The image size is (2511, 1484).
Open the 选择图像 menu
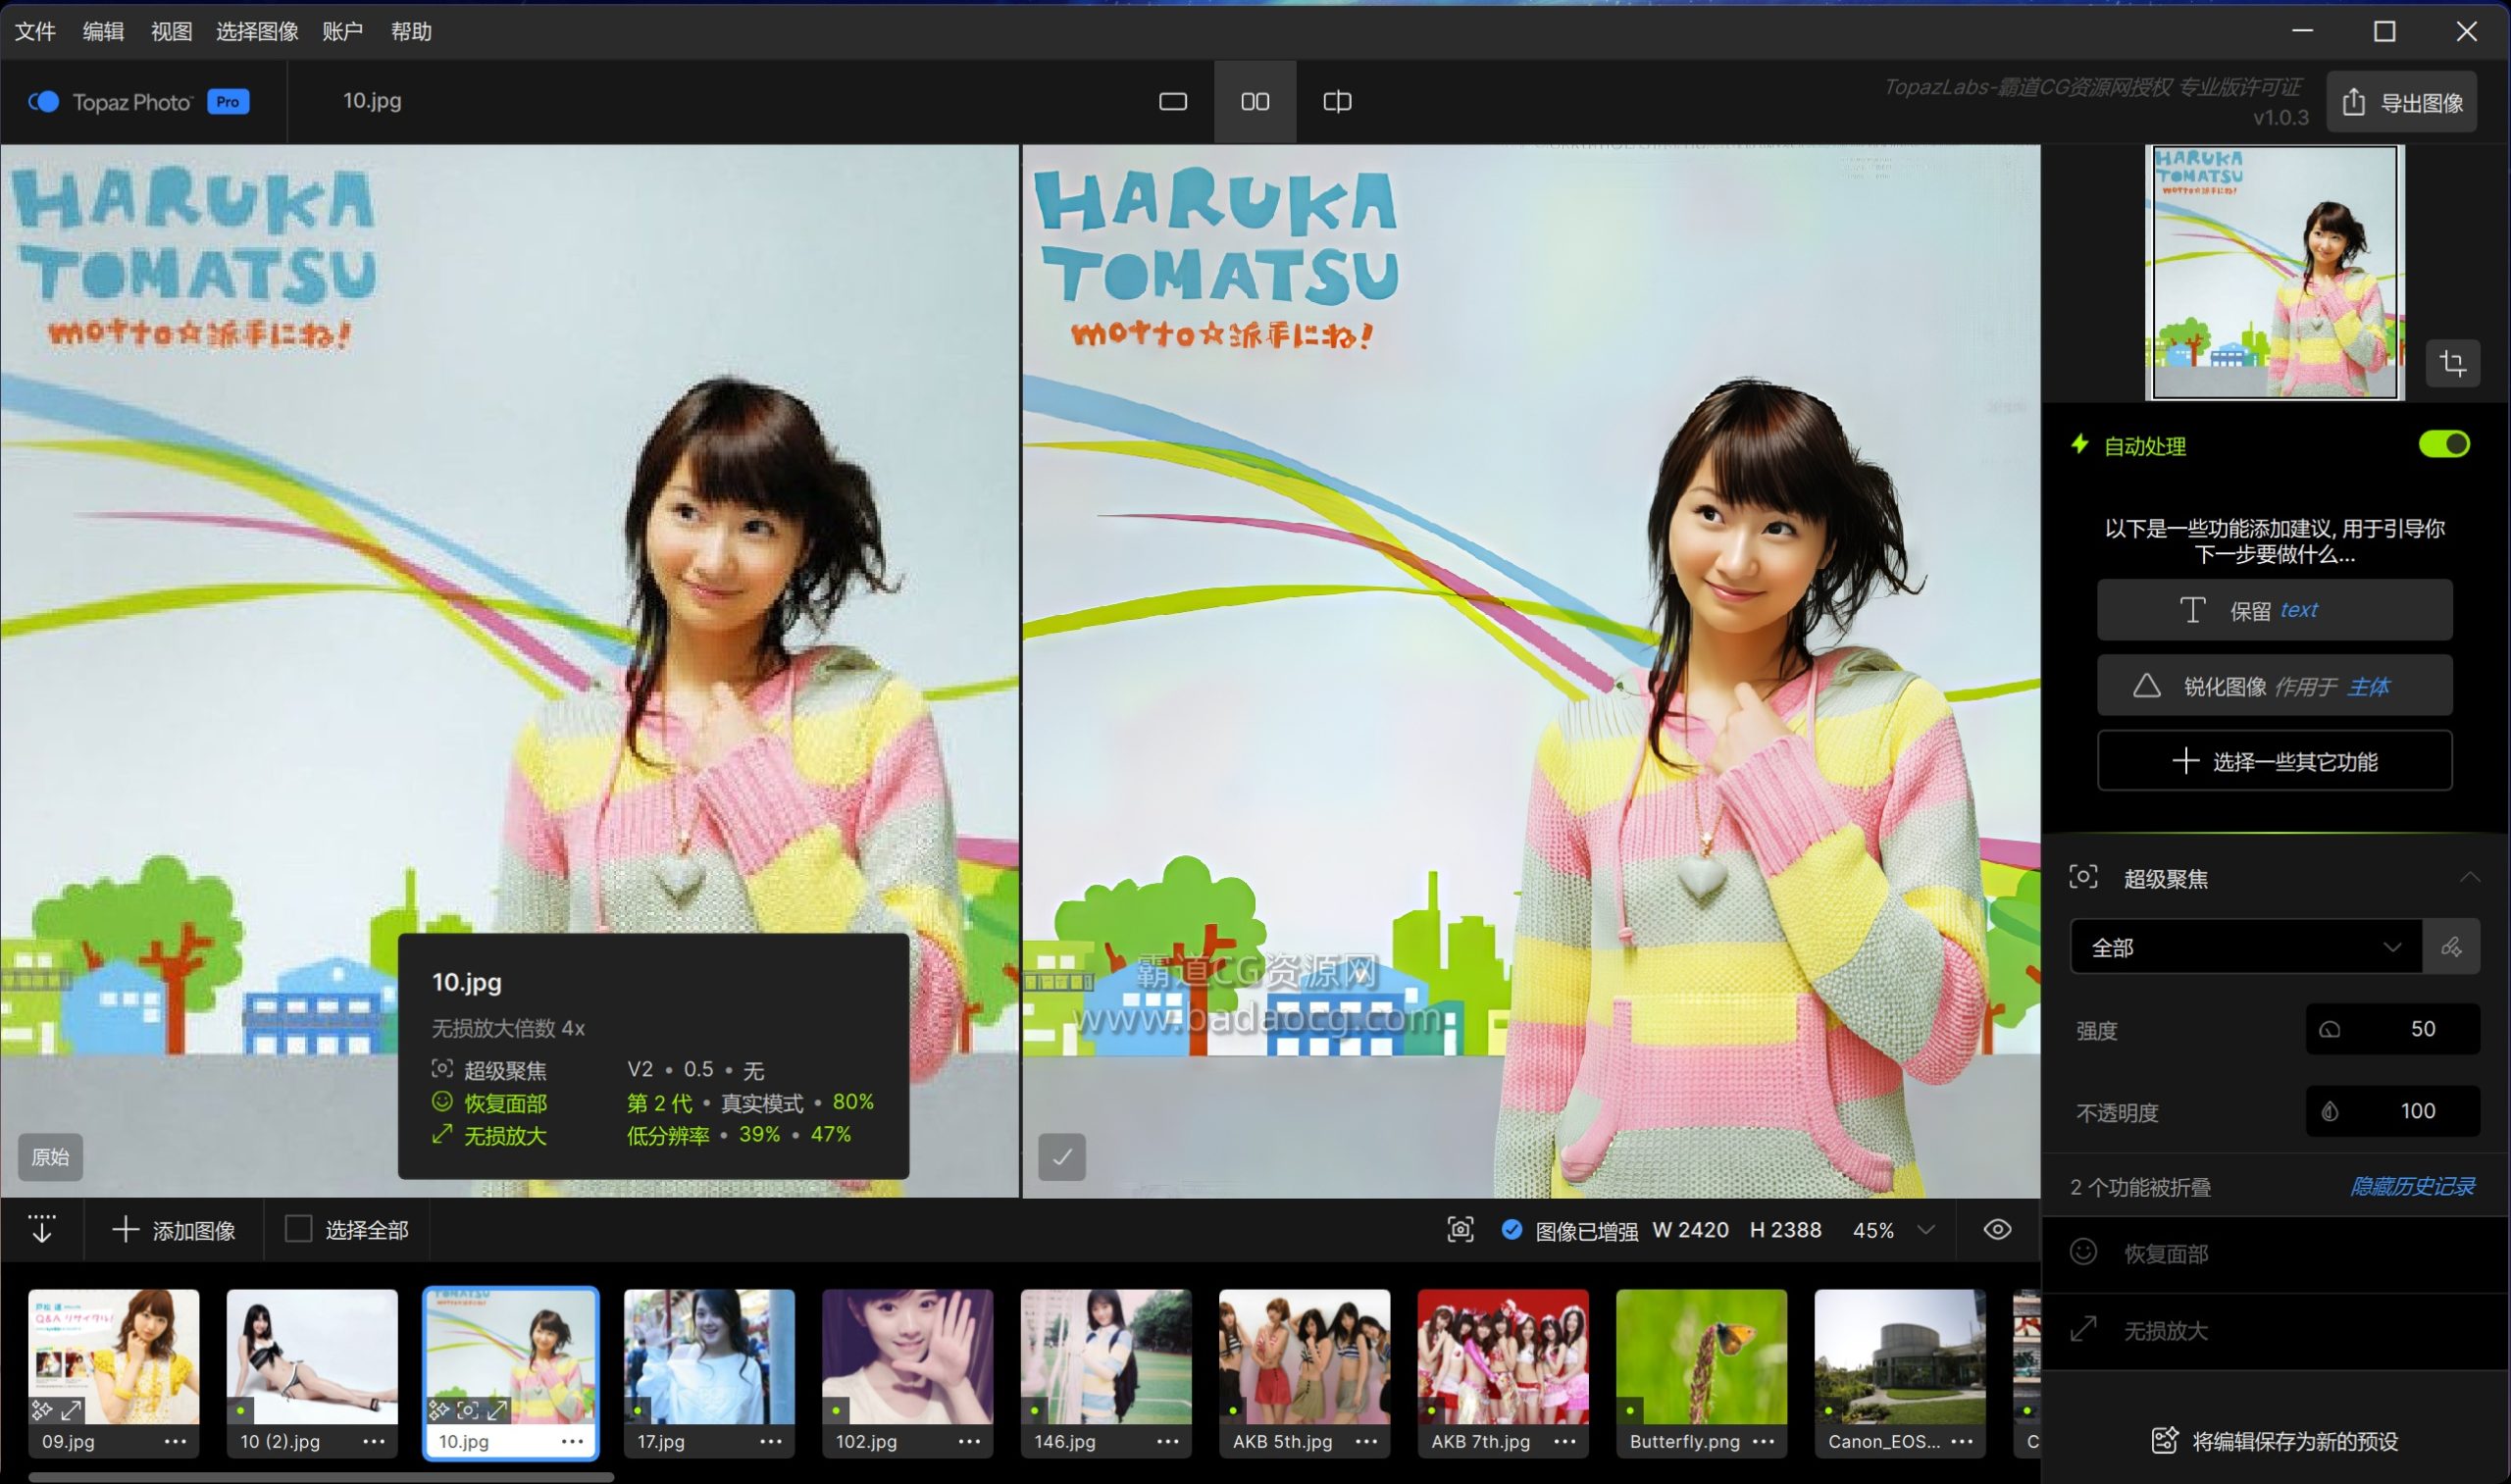click(257, 32)
